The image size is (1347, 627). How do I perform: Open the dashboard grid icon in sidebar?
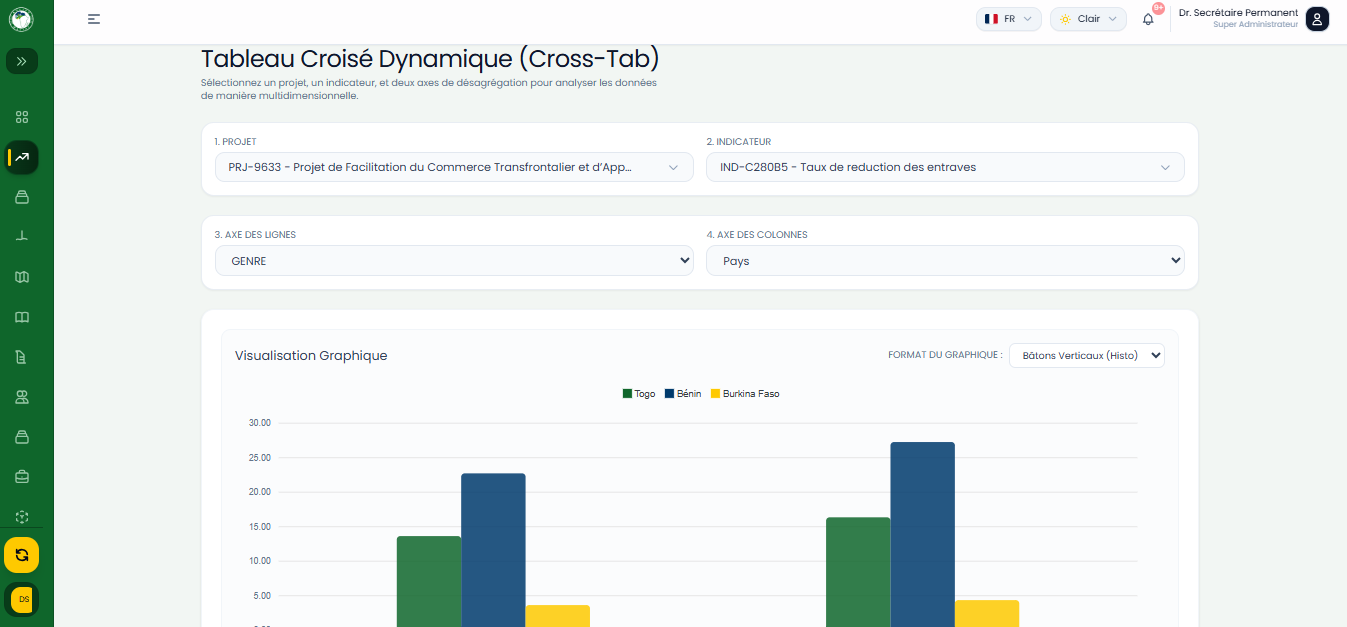point(22,117)
